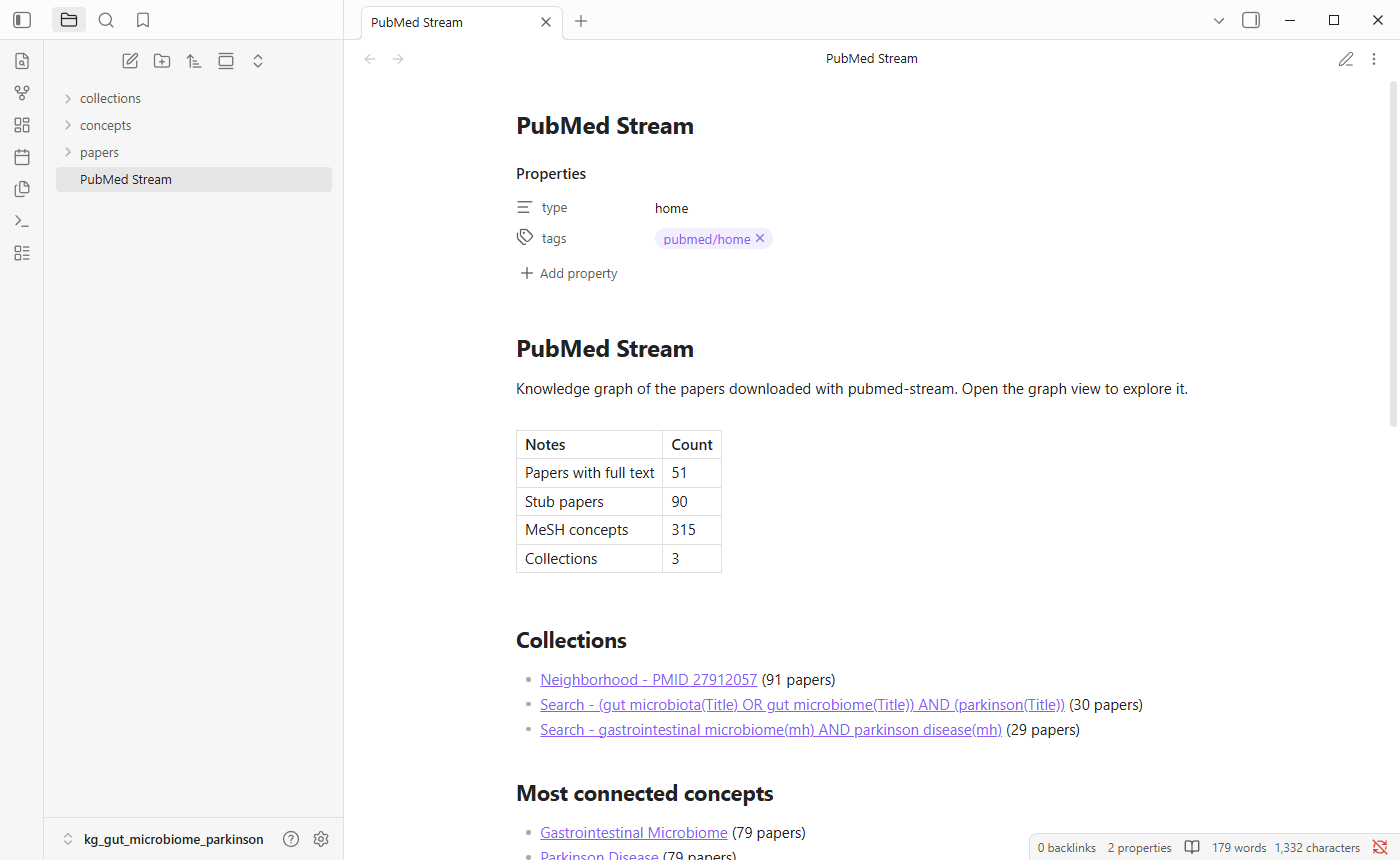Switch to editing view pencil icon

1346,59
